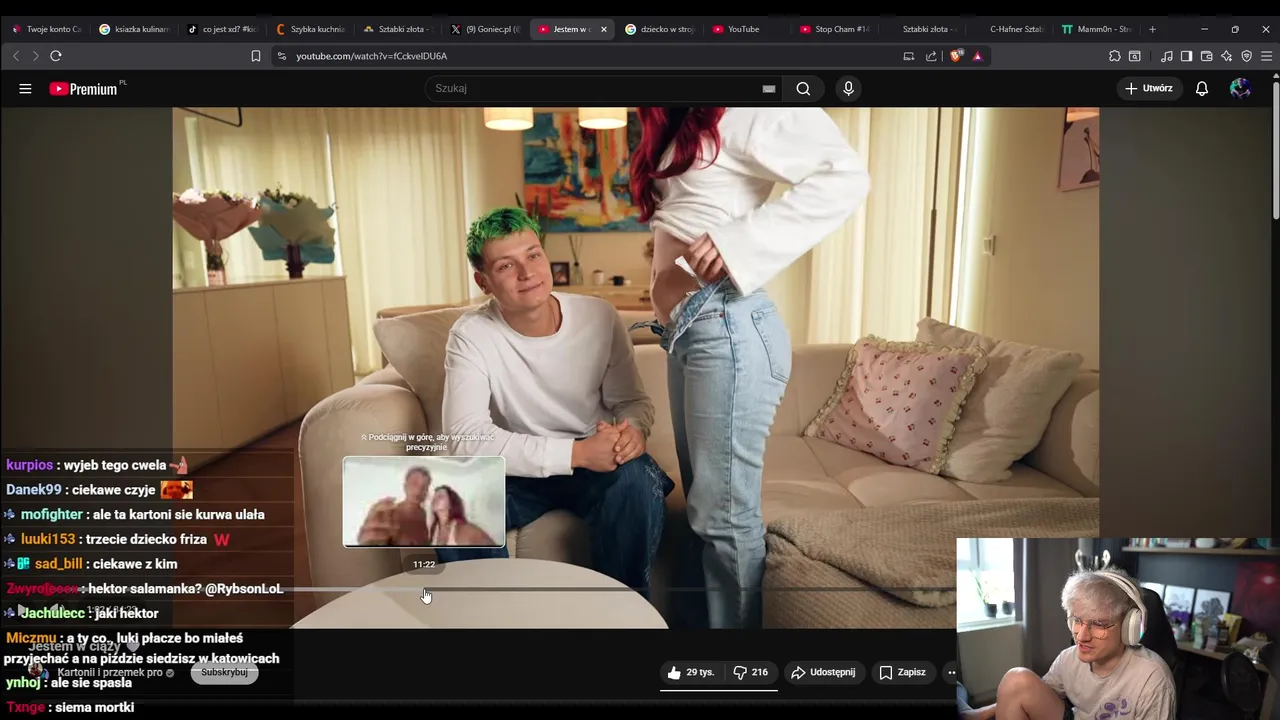Click the address bar URL field
Image resolution: width=1280 pixels, height=720 pixels.
tap(590, 56)
